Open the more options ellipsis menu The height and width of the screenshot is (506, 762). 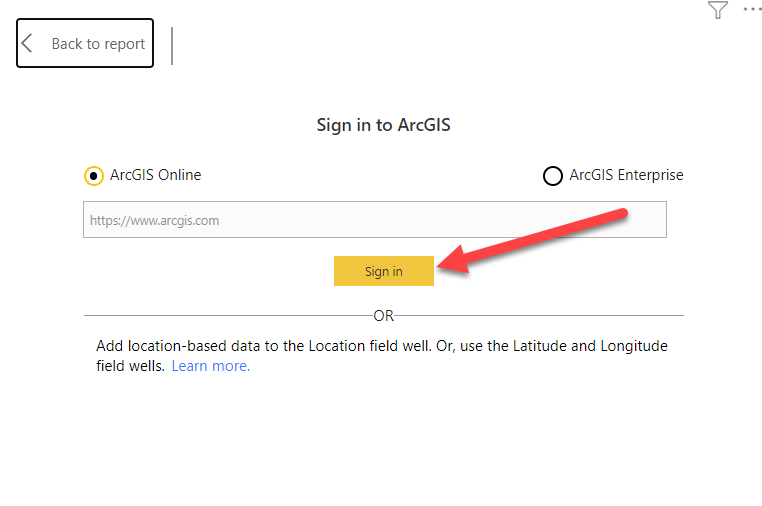(752, 9)
